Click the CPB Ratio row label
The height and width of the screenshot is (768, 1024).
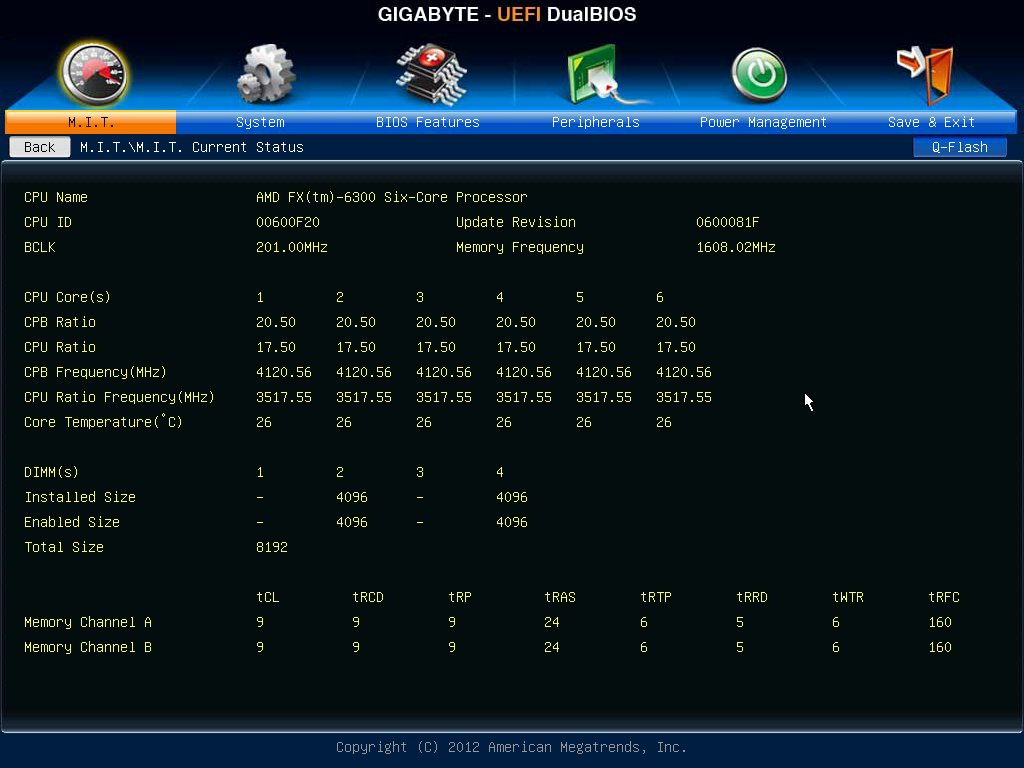coord(59,322)
